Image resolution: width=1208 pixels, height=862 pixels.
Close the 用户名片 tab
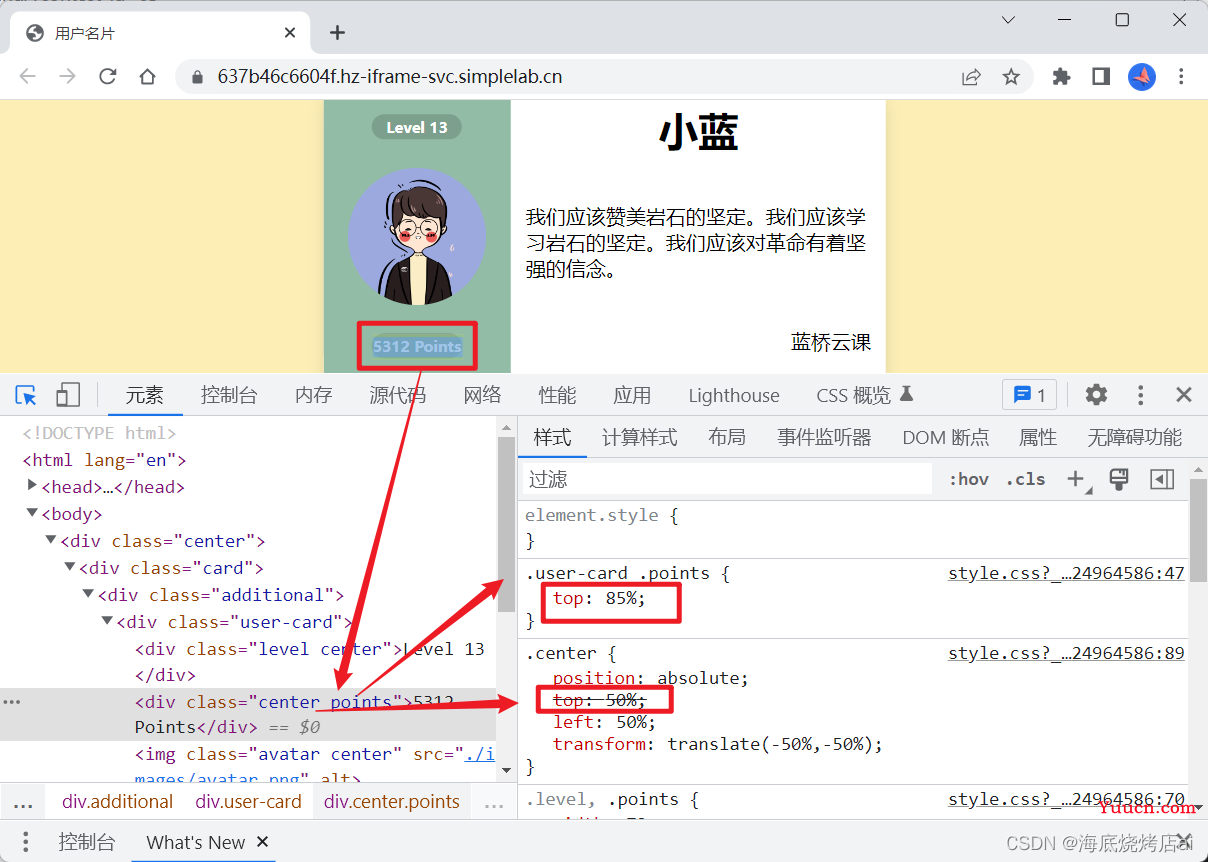tap(290, 33)
